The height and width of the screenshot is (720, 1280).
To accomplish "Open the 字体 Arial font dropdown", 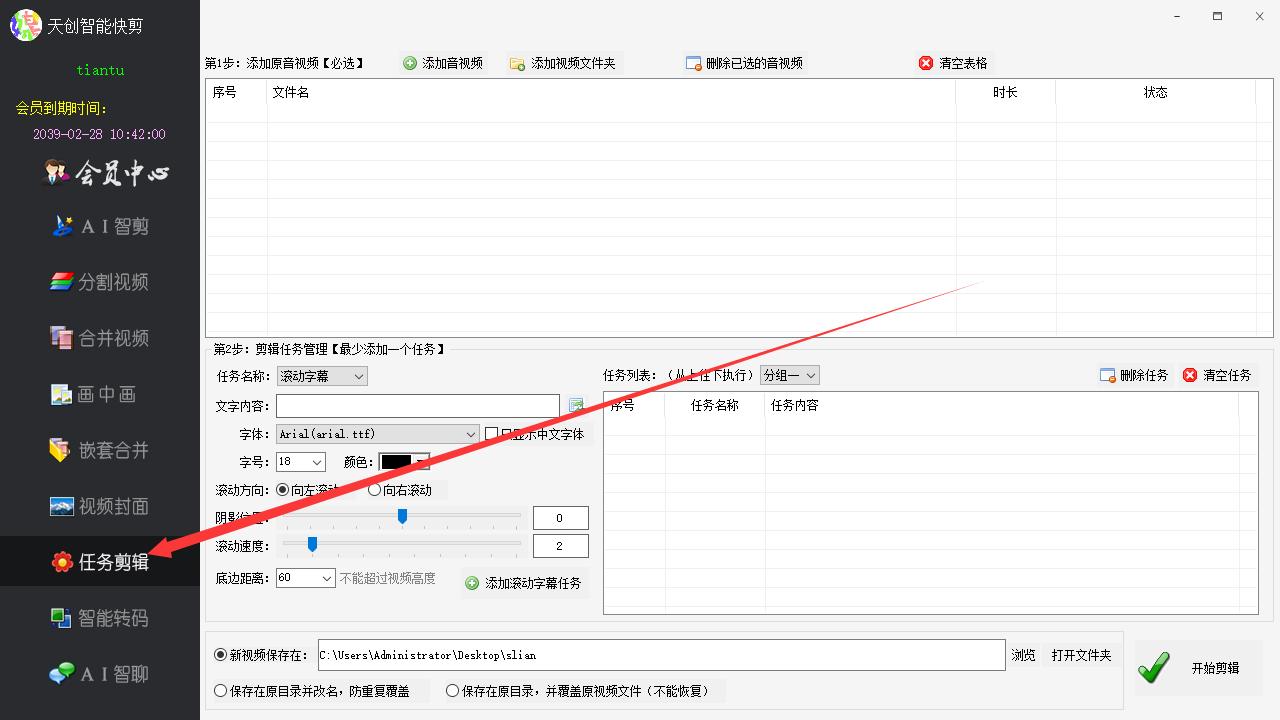I will pyautogui.click(x=378, y=434).
